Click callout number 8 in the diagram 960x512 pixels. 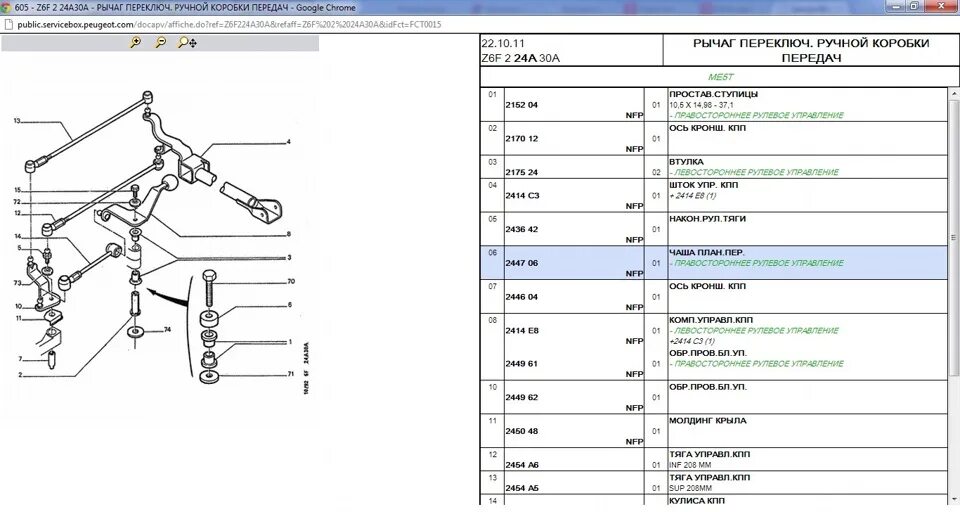click(x=288, y=234)
